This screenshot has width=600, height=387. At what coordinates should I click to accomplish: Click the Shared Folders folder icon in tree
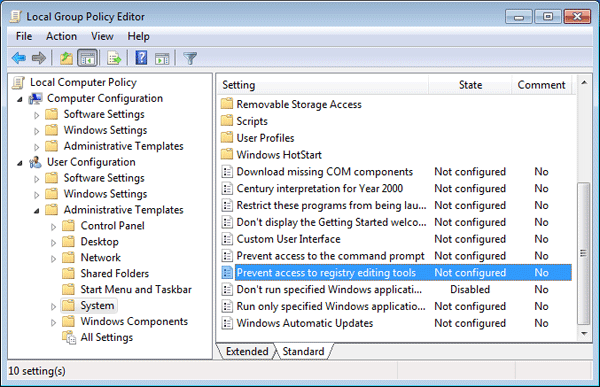pos(68,273)
